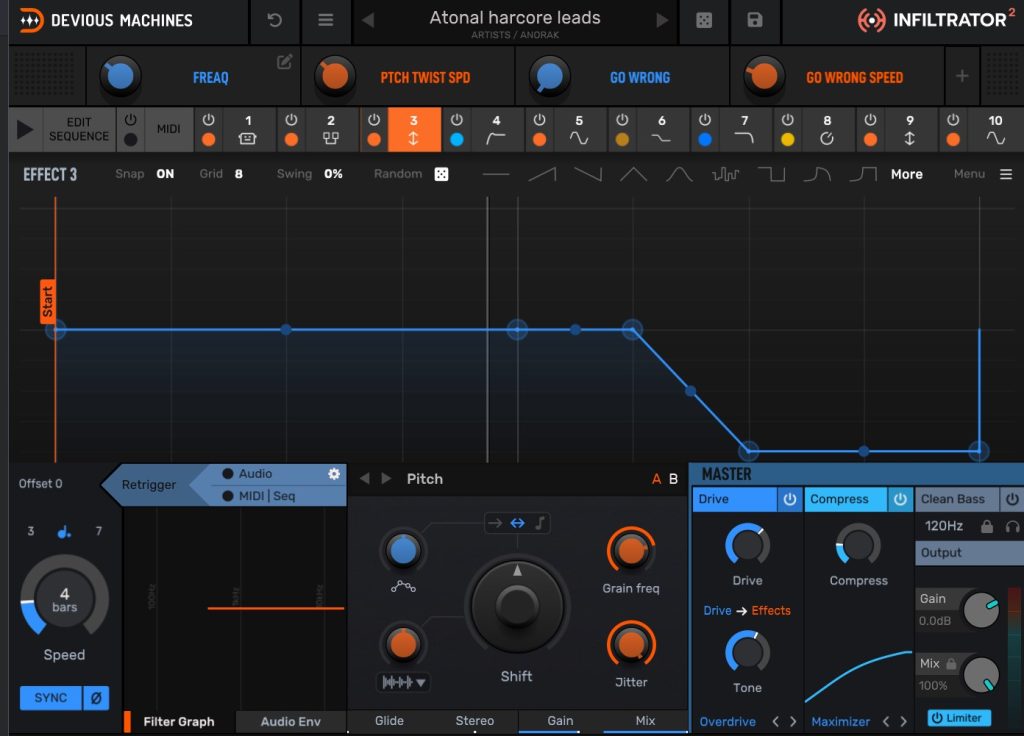Viewport: 1024px width, 736px height.
Task: Toggle power for effect slot 1
Action: (208, 120)
